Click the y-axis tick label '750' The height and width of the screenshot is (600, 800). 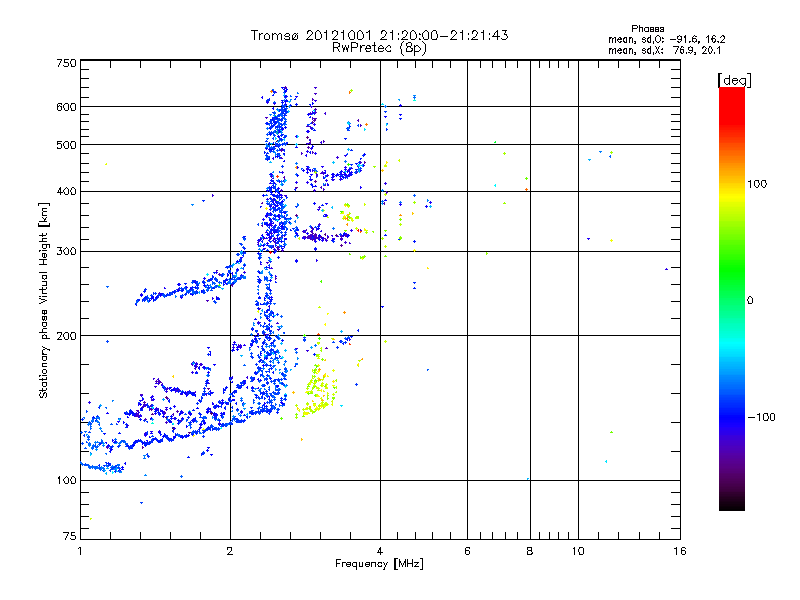(66, 63)
